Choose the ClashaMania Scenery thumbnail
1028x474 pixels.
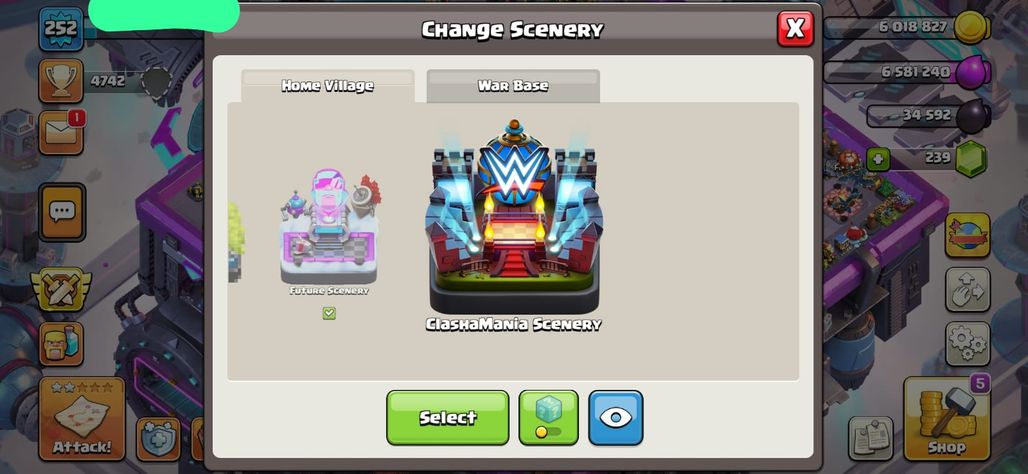tap(513, 225)
